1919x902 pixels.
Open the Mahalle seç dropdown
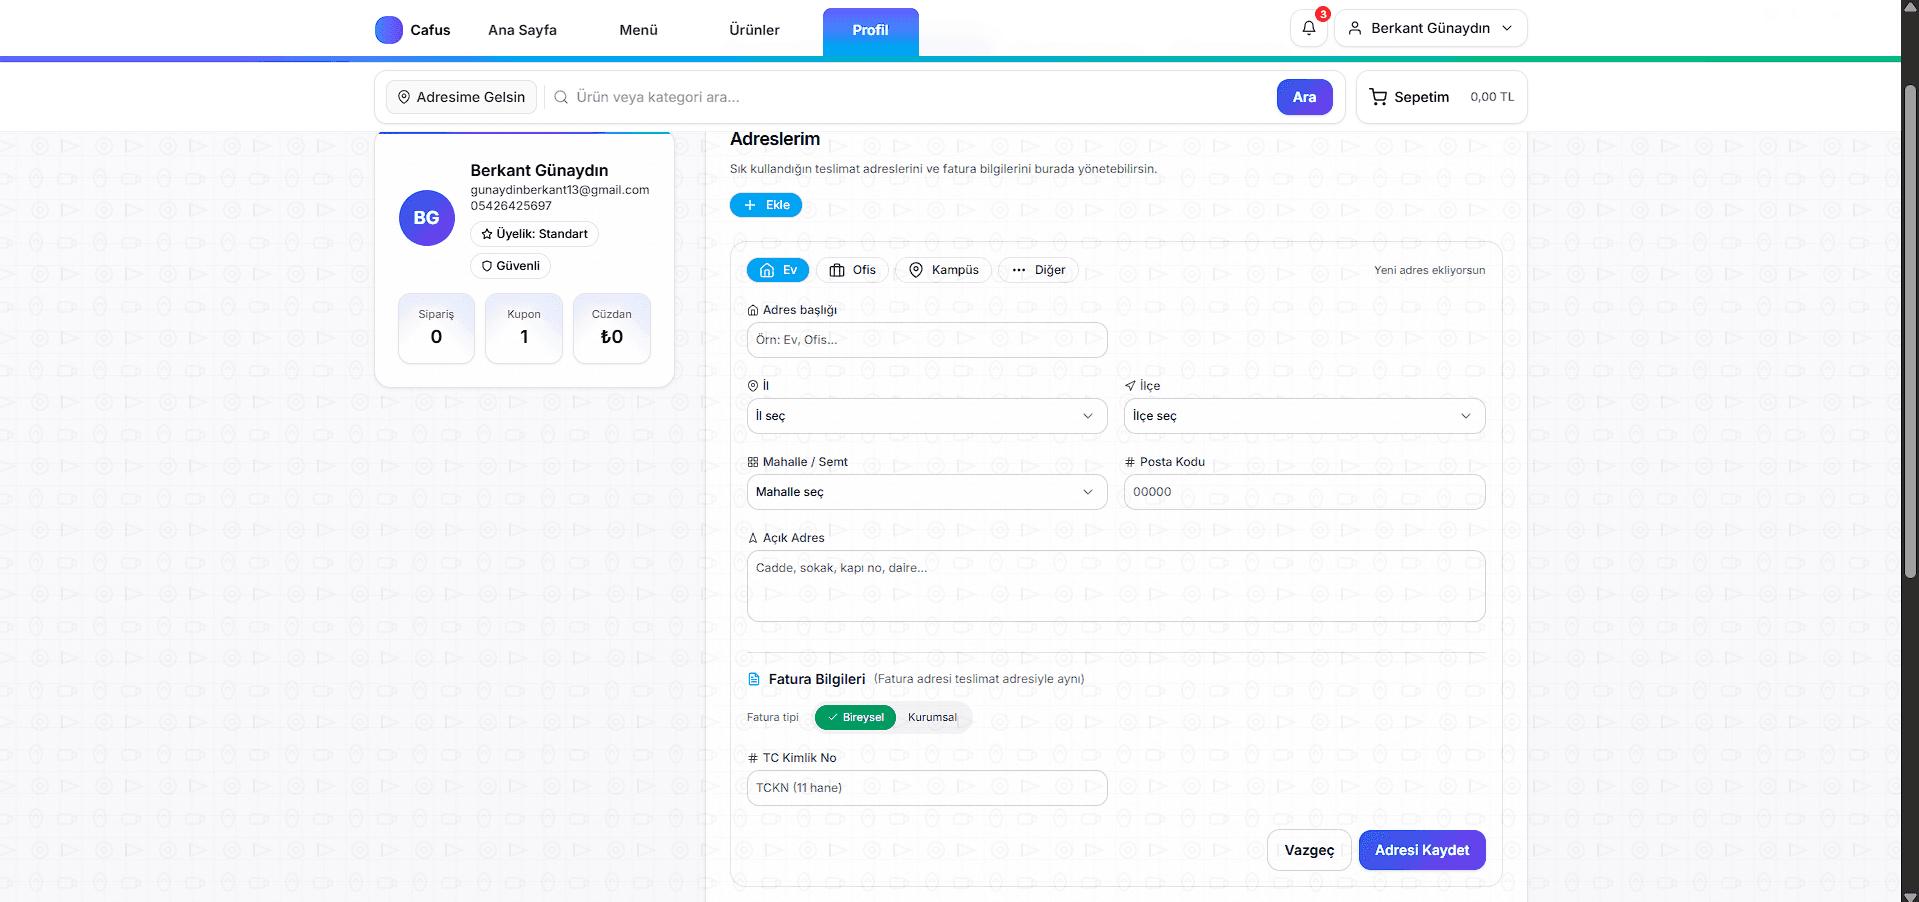pos(926,492)
